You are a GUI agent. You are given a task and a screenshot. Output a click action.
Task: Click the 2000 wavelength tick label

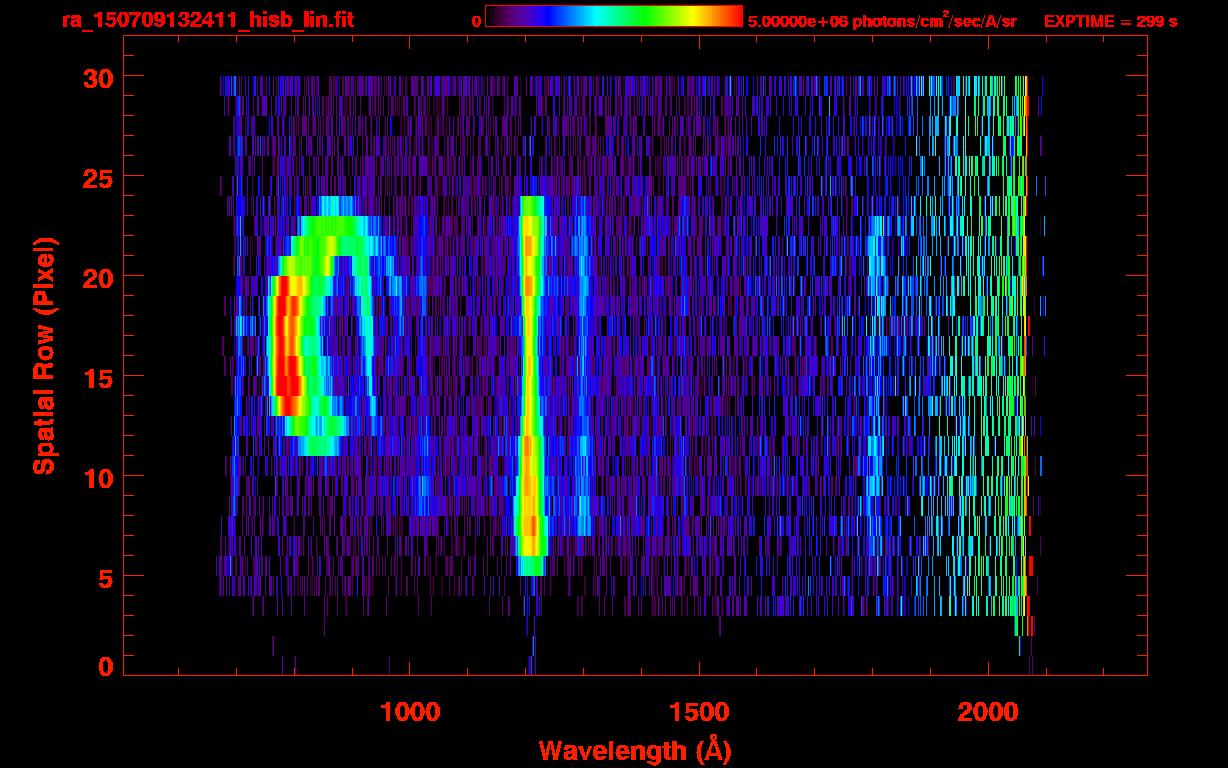(x=988, y=712)
